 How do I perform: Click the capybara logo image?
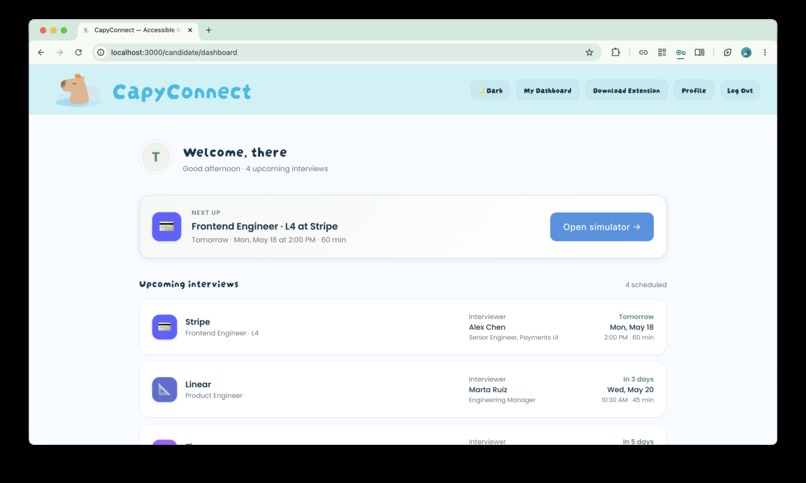78,90
